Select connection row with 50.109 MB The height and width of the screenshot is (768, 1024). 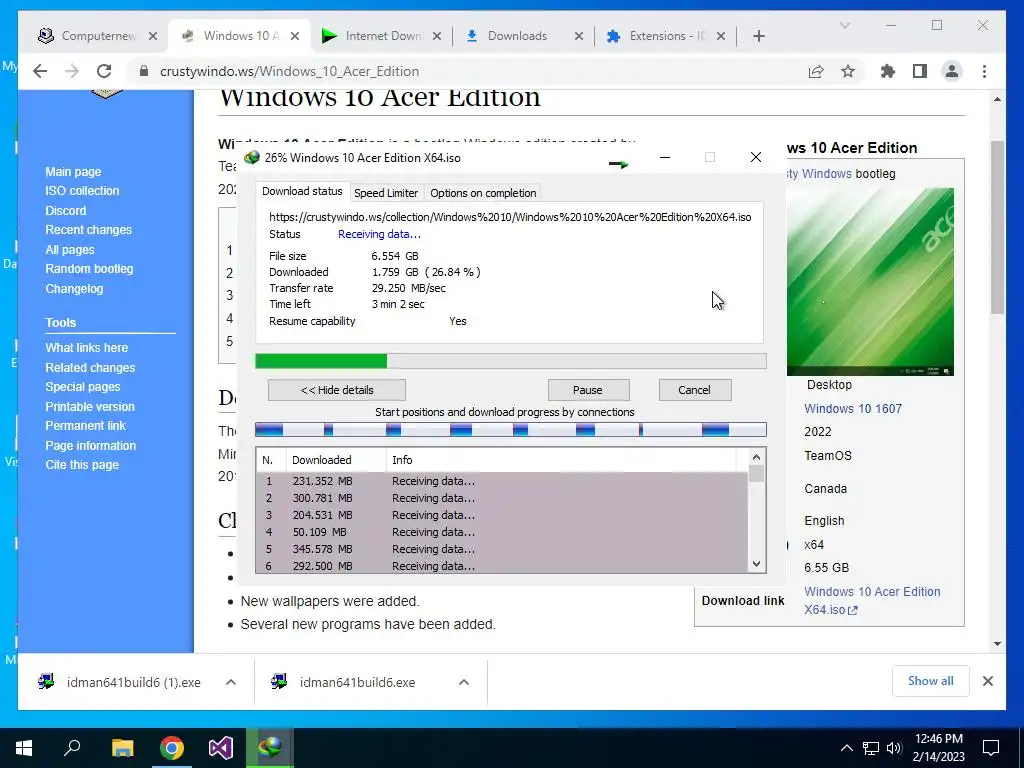[502, 532]
